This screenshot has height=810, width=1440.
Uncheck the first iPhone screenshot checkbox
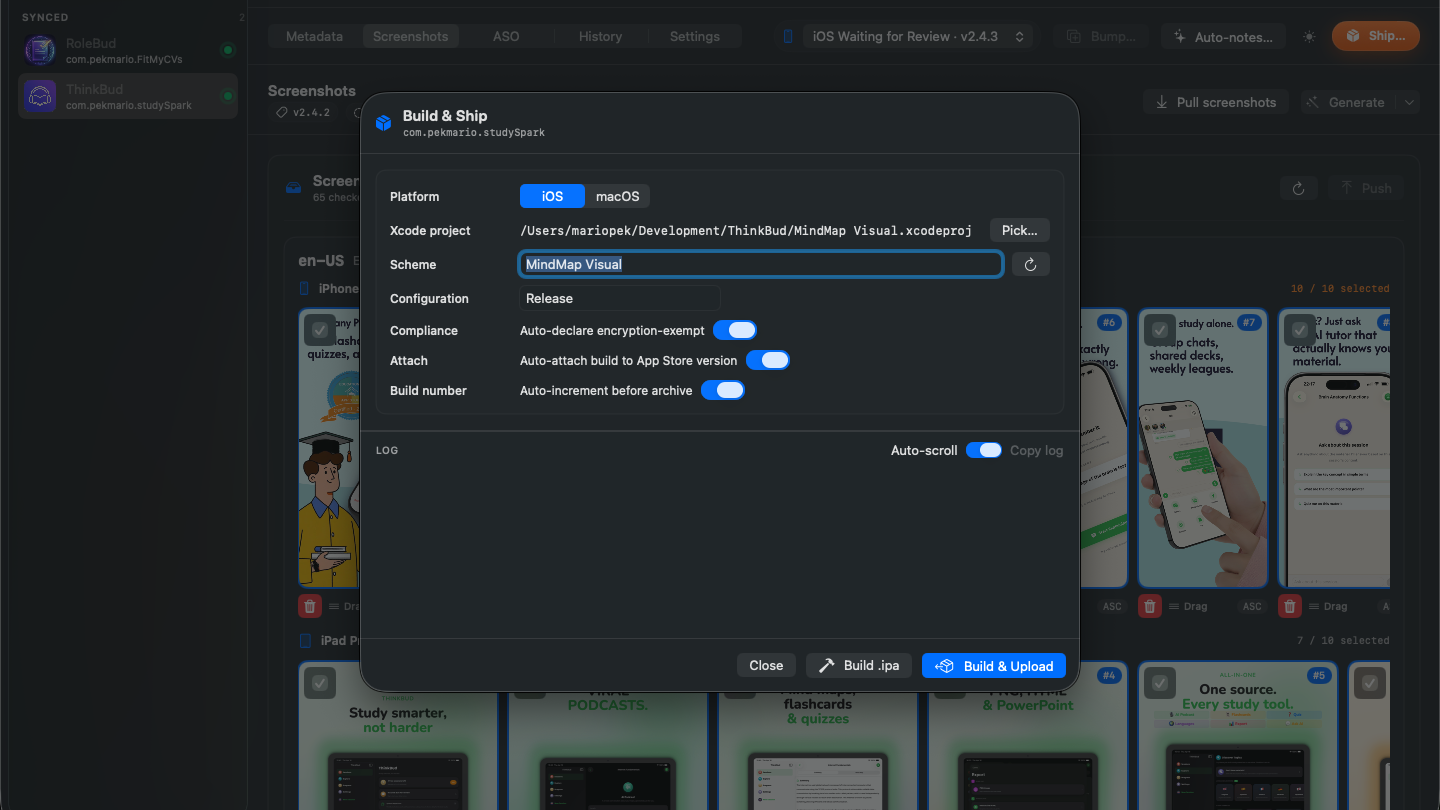pos(320,330)
